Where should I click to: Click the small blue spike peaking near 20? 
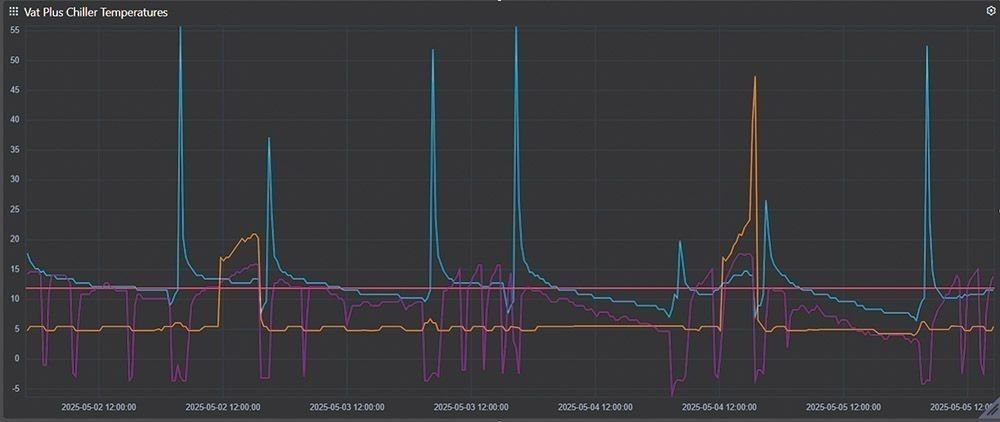pos(680,241)
